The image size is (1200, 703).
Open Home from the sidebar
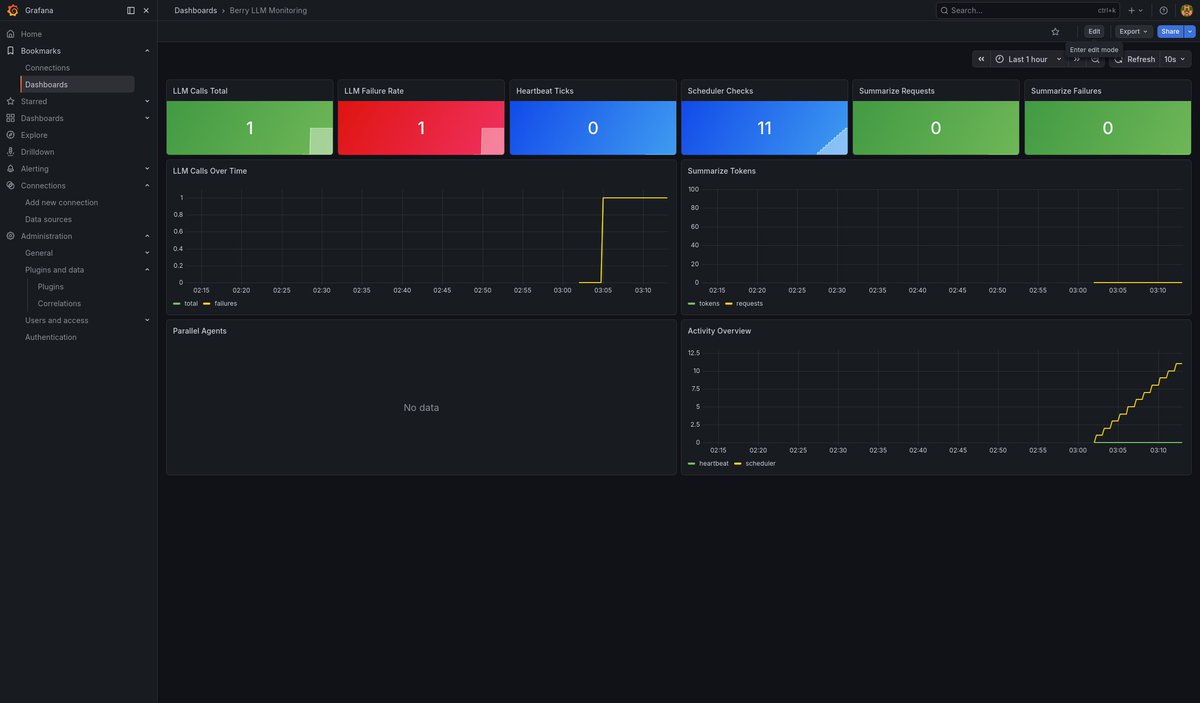pyautogui.click(x=31, y=34)
